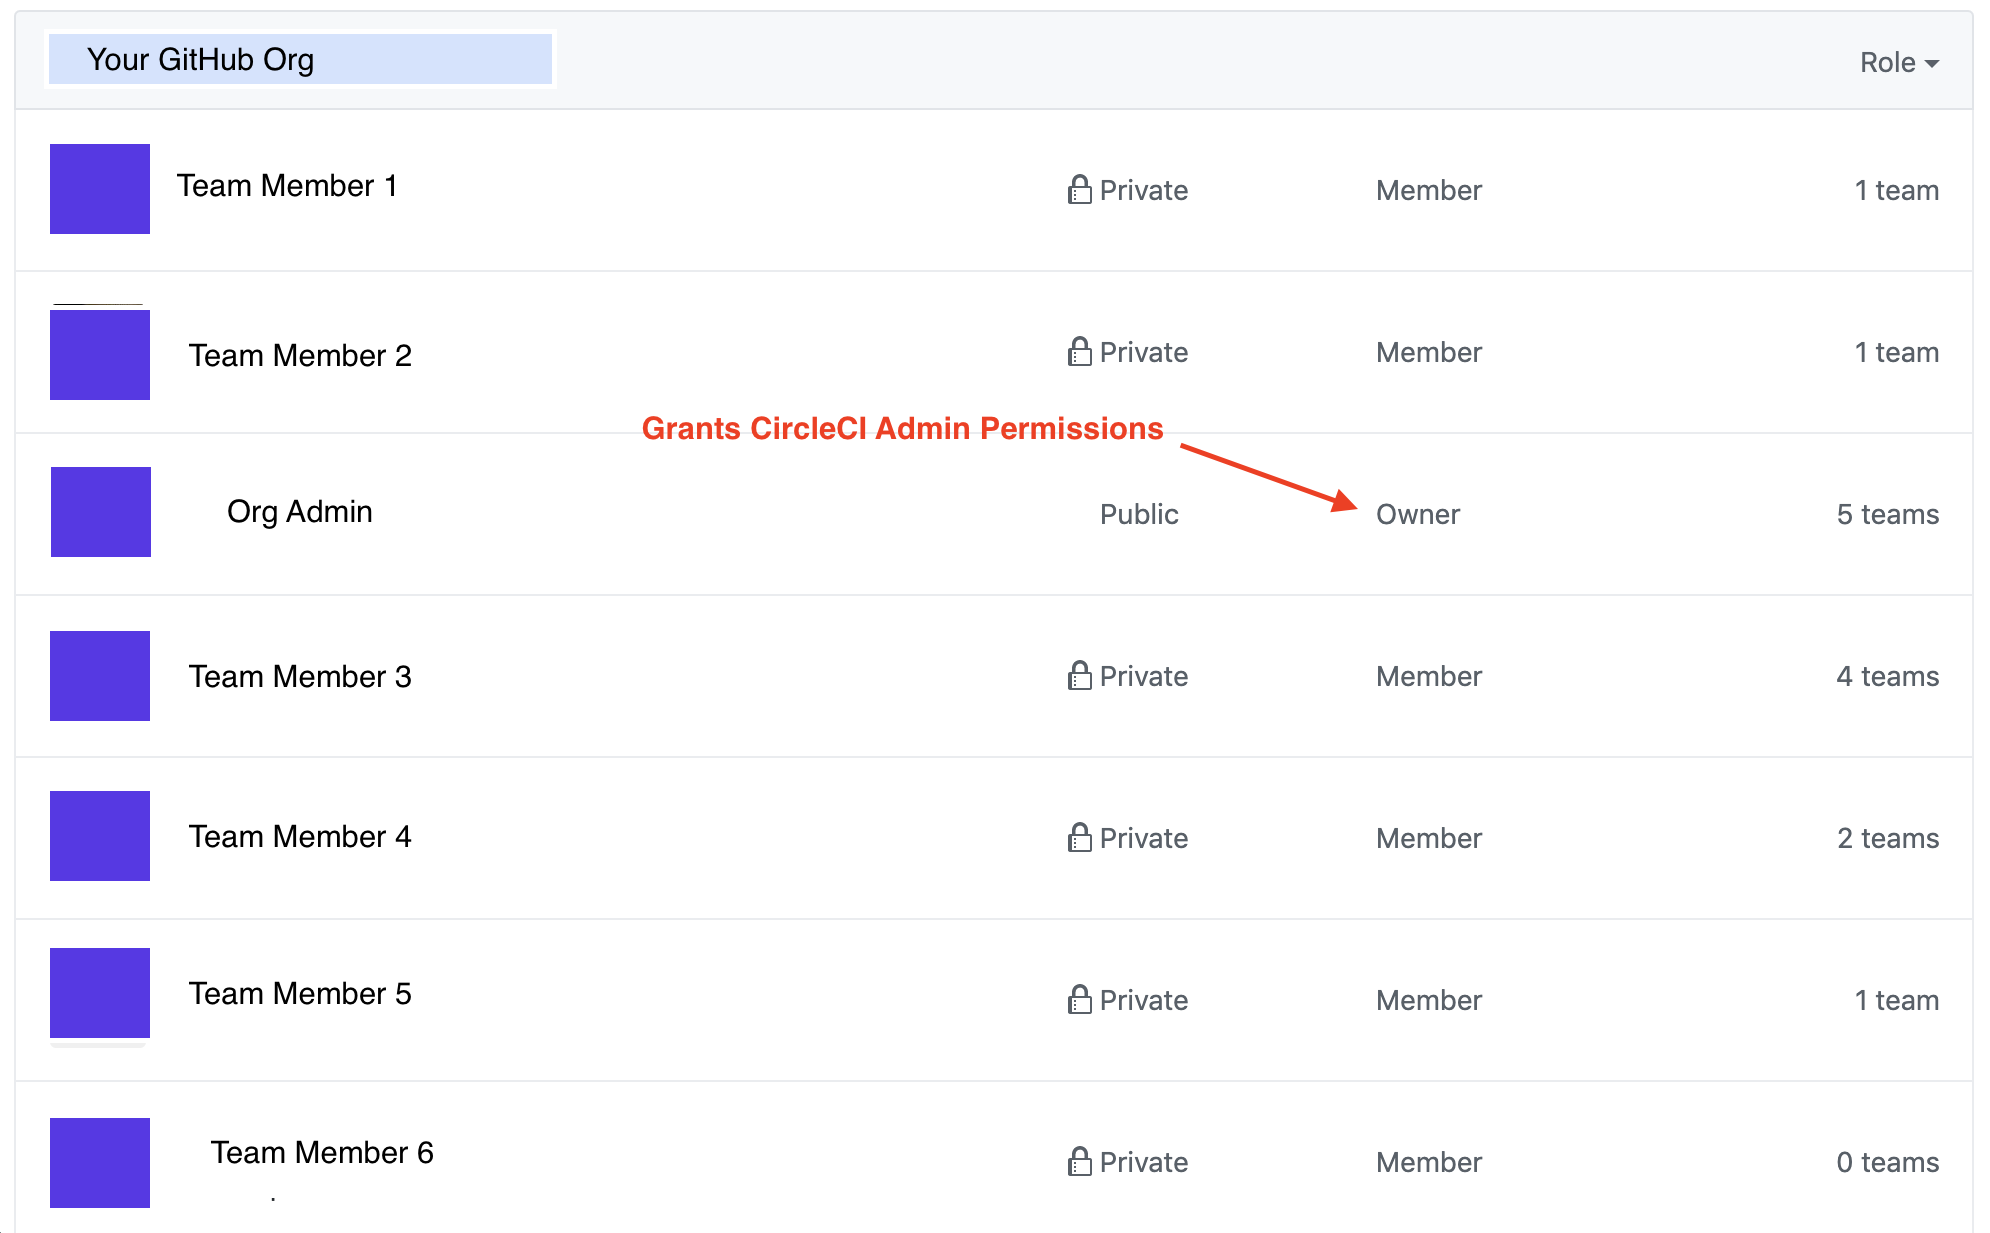Click the Your GitHub Org header field

(300, 60)
